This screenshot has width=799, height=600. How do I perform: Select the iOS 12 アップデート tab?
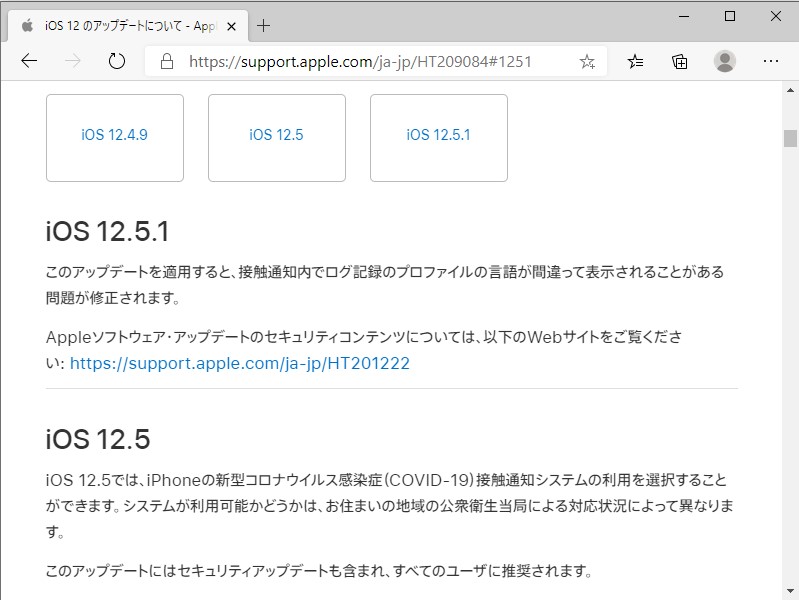(x=127, y=25)
